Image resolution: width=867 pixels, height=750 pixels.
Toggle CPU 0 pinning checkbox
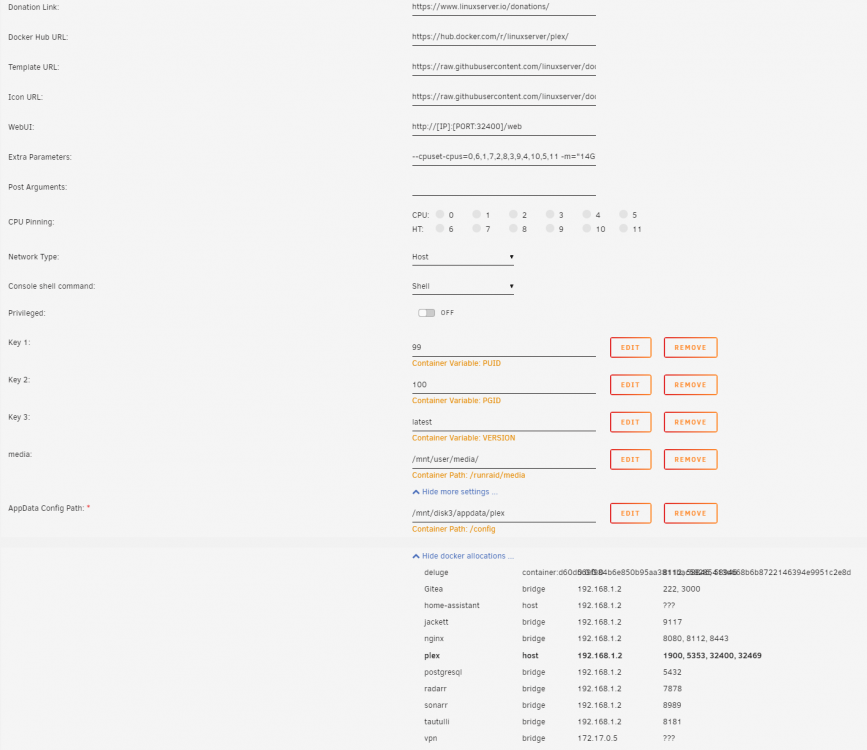coord(440,214)
